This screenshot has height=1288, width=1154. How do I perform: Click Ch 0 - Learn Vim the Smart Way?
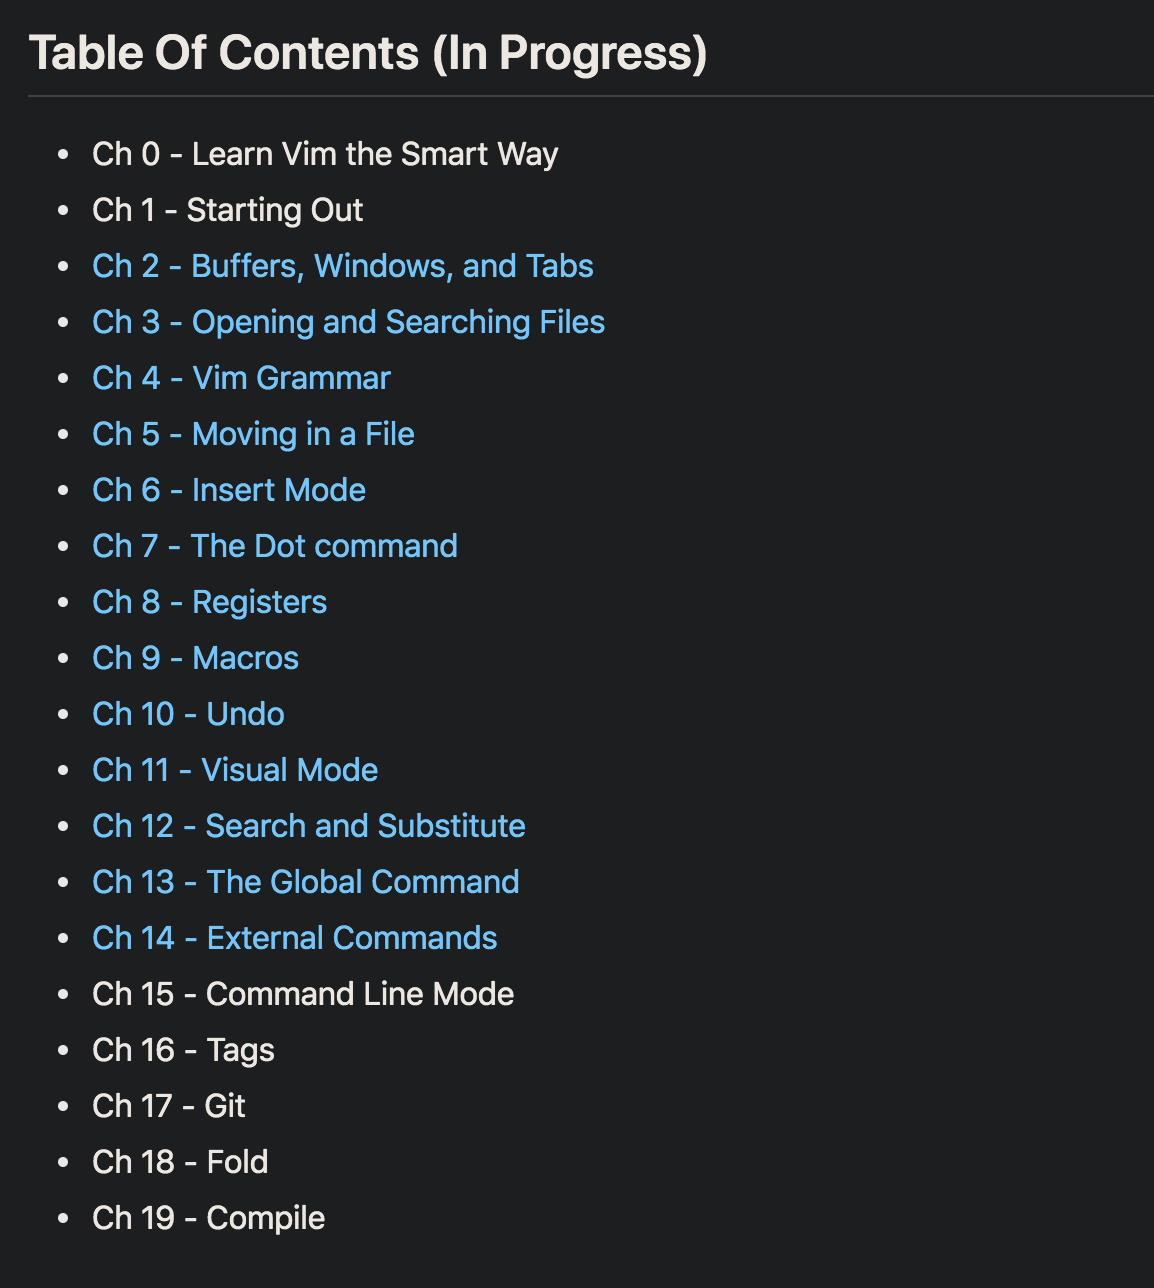(x=325, y=154)
